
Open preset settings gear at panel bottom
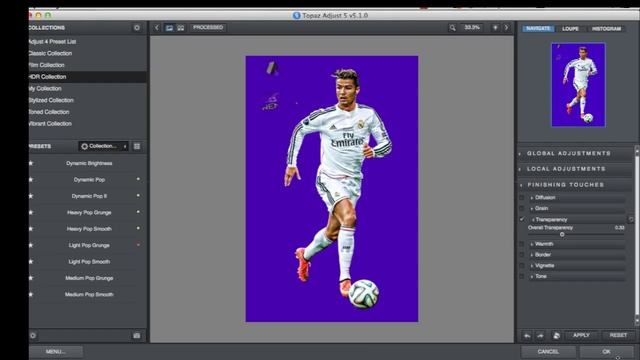click(x=33, y=336)
